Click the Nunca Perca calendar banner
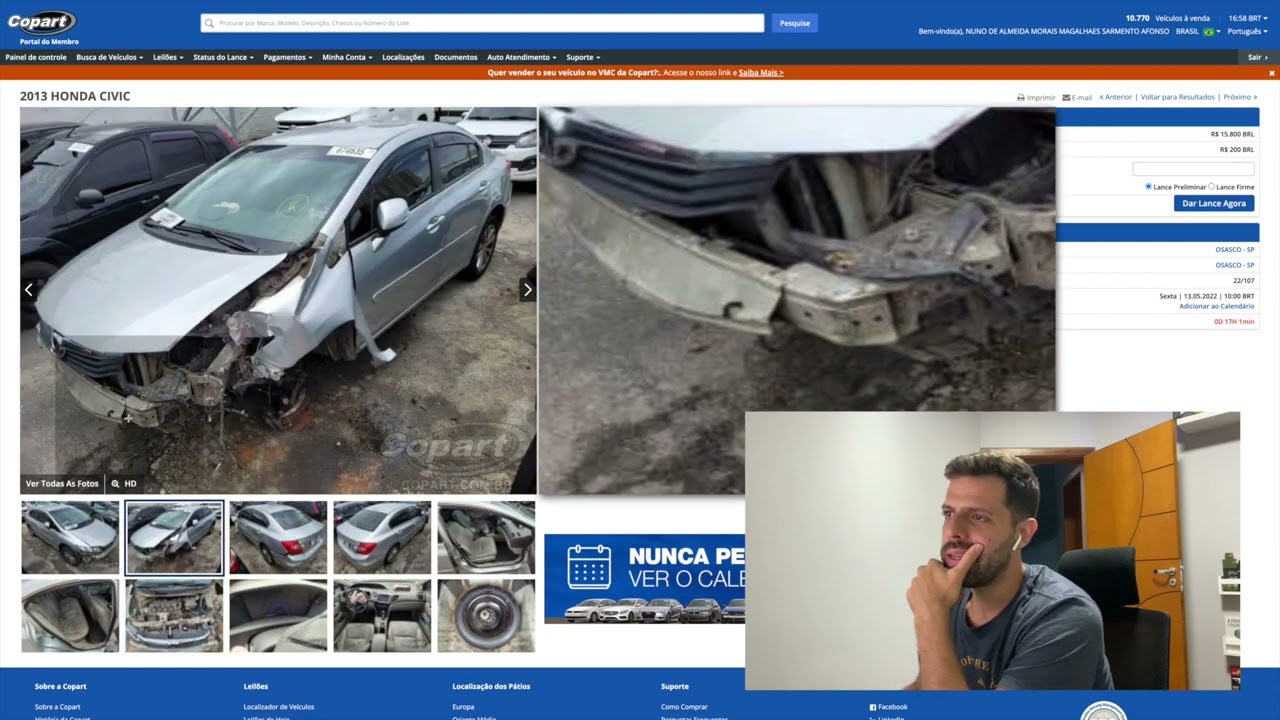Screen dimensions: 1280x720 click(645, 578)
